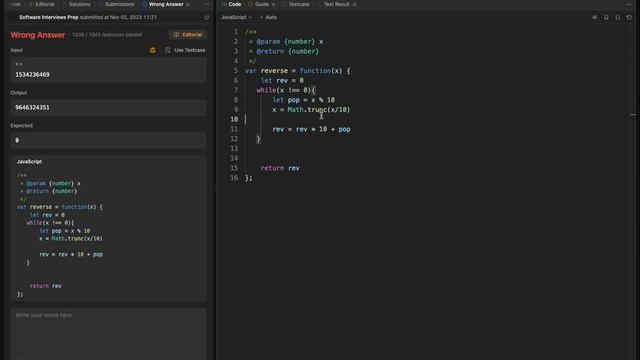Close the Test Result tab
640x360 pixels.
[354, 4]
